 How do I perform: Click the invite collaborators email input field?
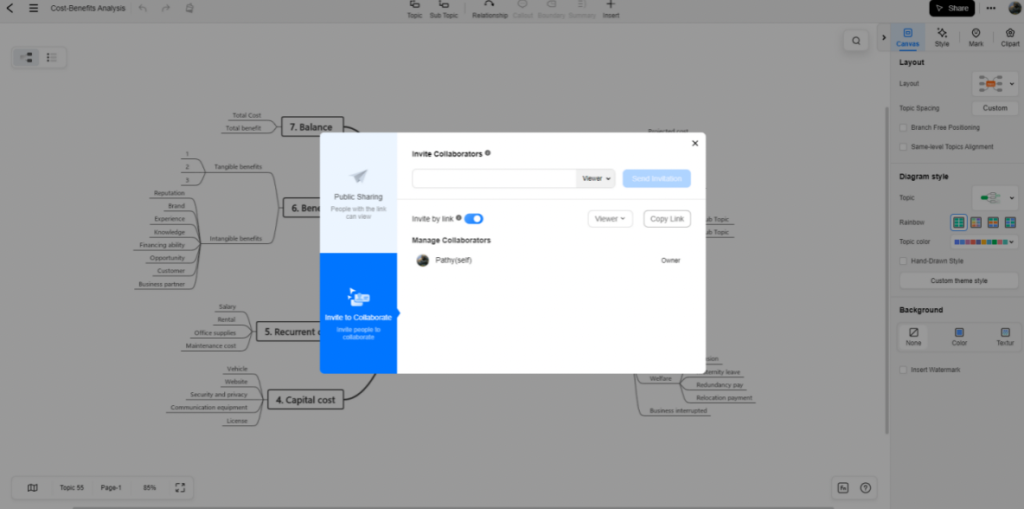(x=494, y=179)
